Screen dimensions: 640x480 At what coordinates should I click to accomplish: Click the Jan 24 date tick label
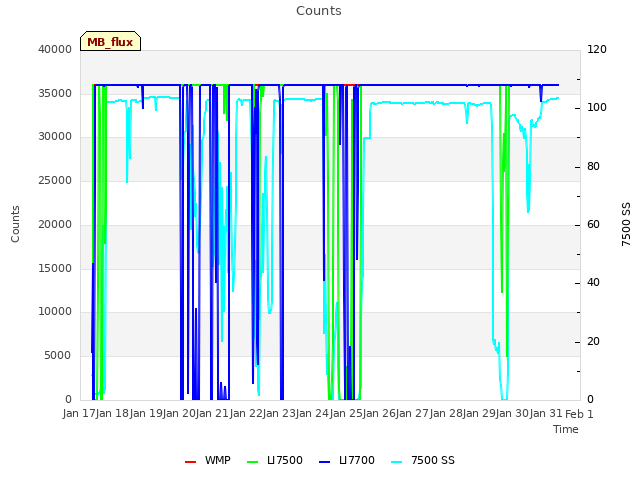tap(313, 414)
